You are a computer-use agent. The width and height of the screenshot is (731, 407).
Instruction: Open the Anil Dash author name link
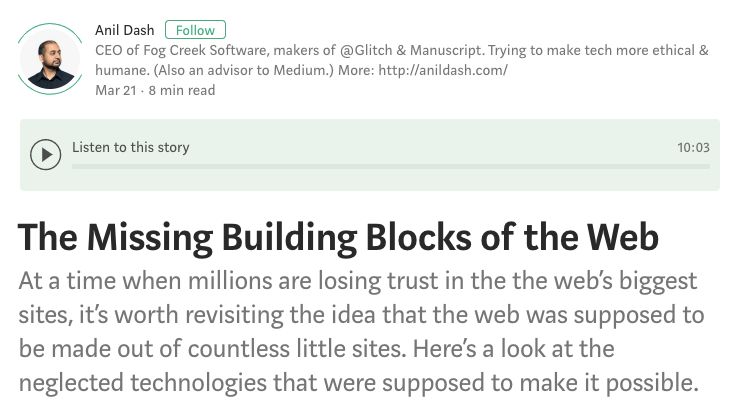(125, 30)
